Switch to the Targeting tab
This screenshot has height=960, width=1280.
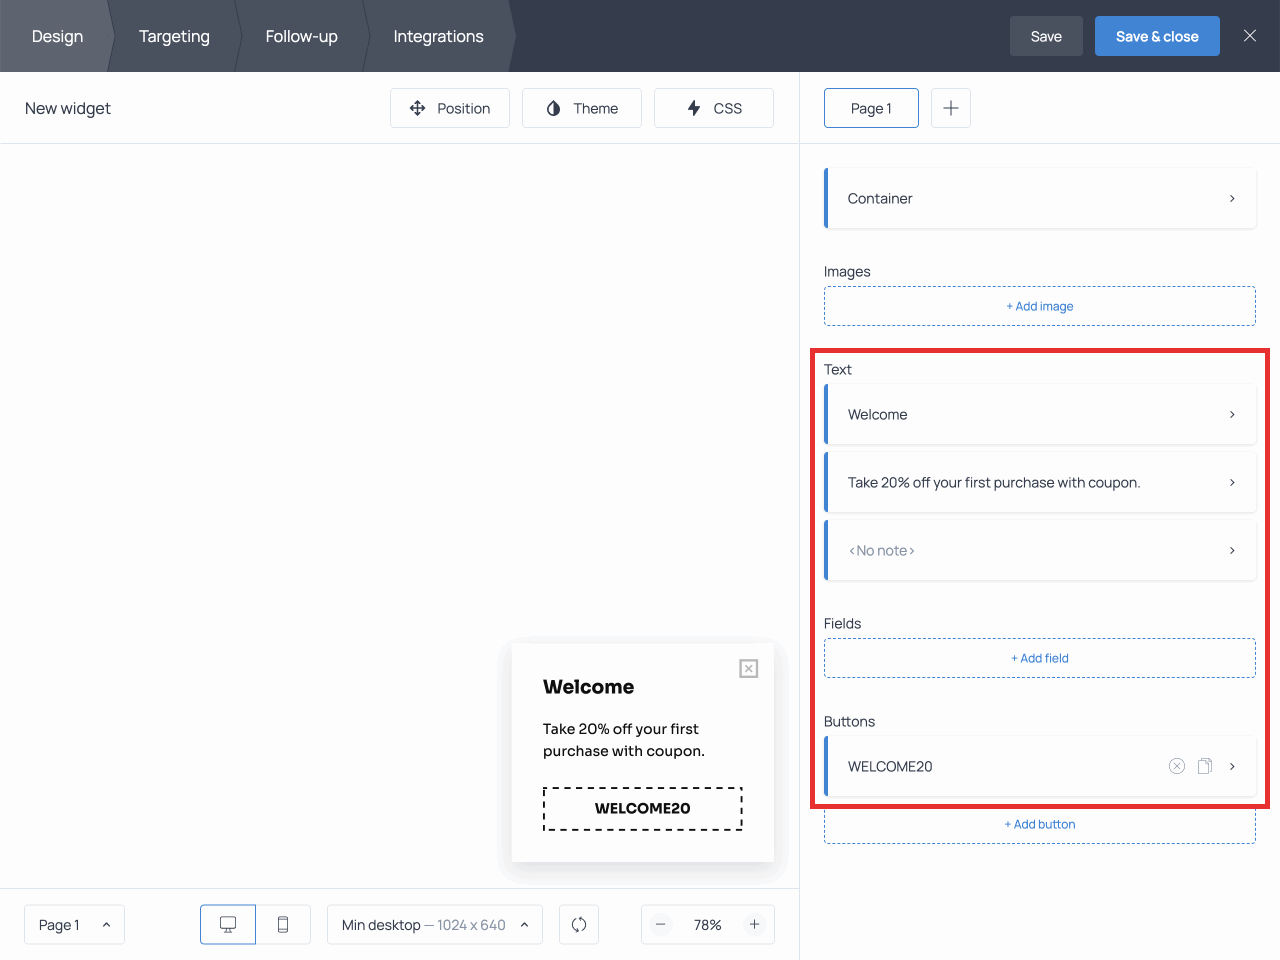174,36
